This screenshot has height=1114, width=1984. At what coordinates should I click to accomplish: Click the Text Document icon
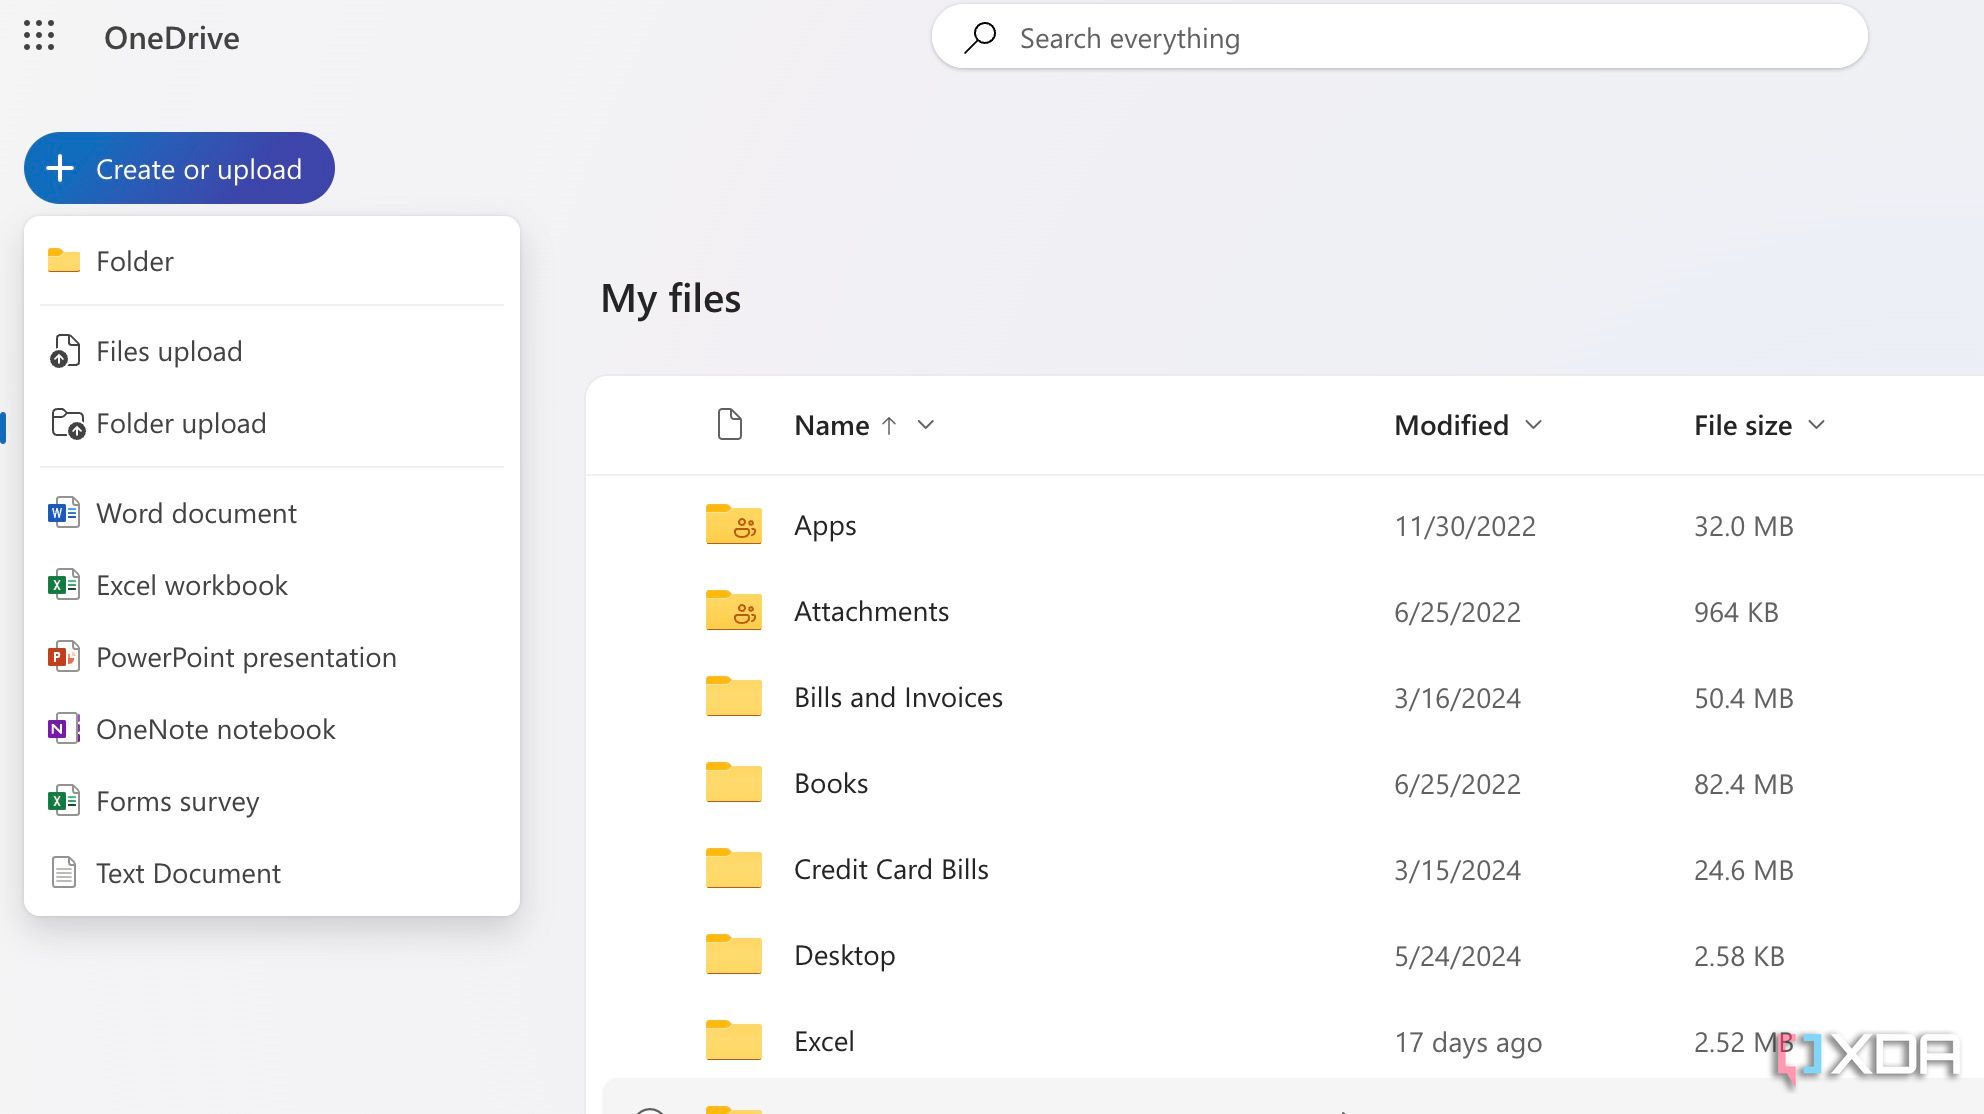pyautogui.click(x=64, y=872)
